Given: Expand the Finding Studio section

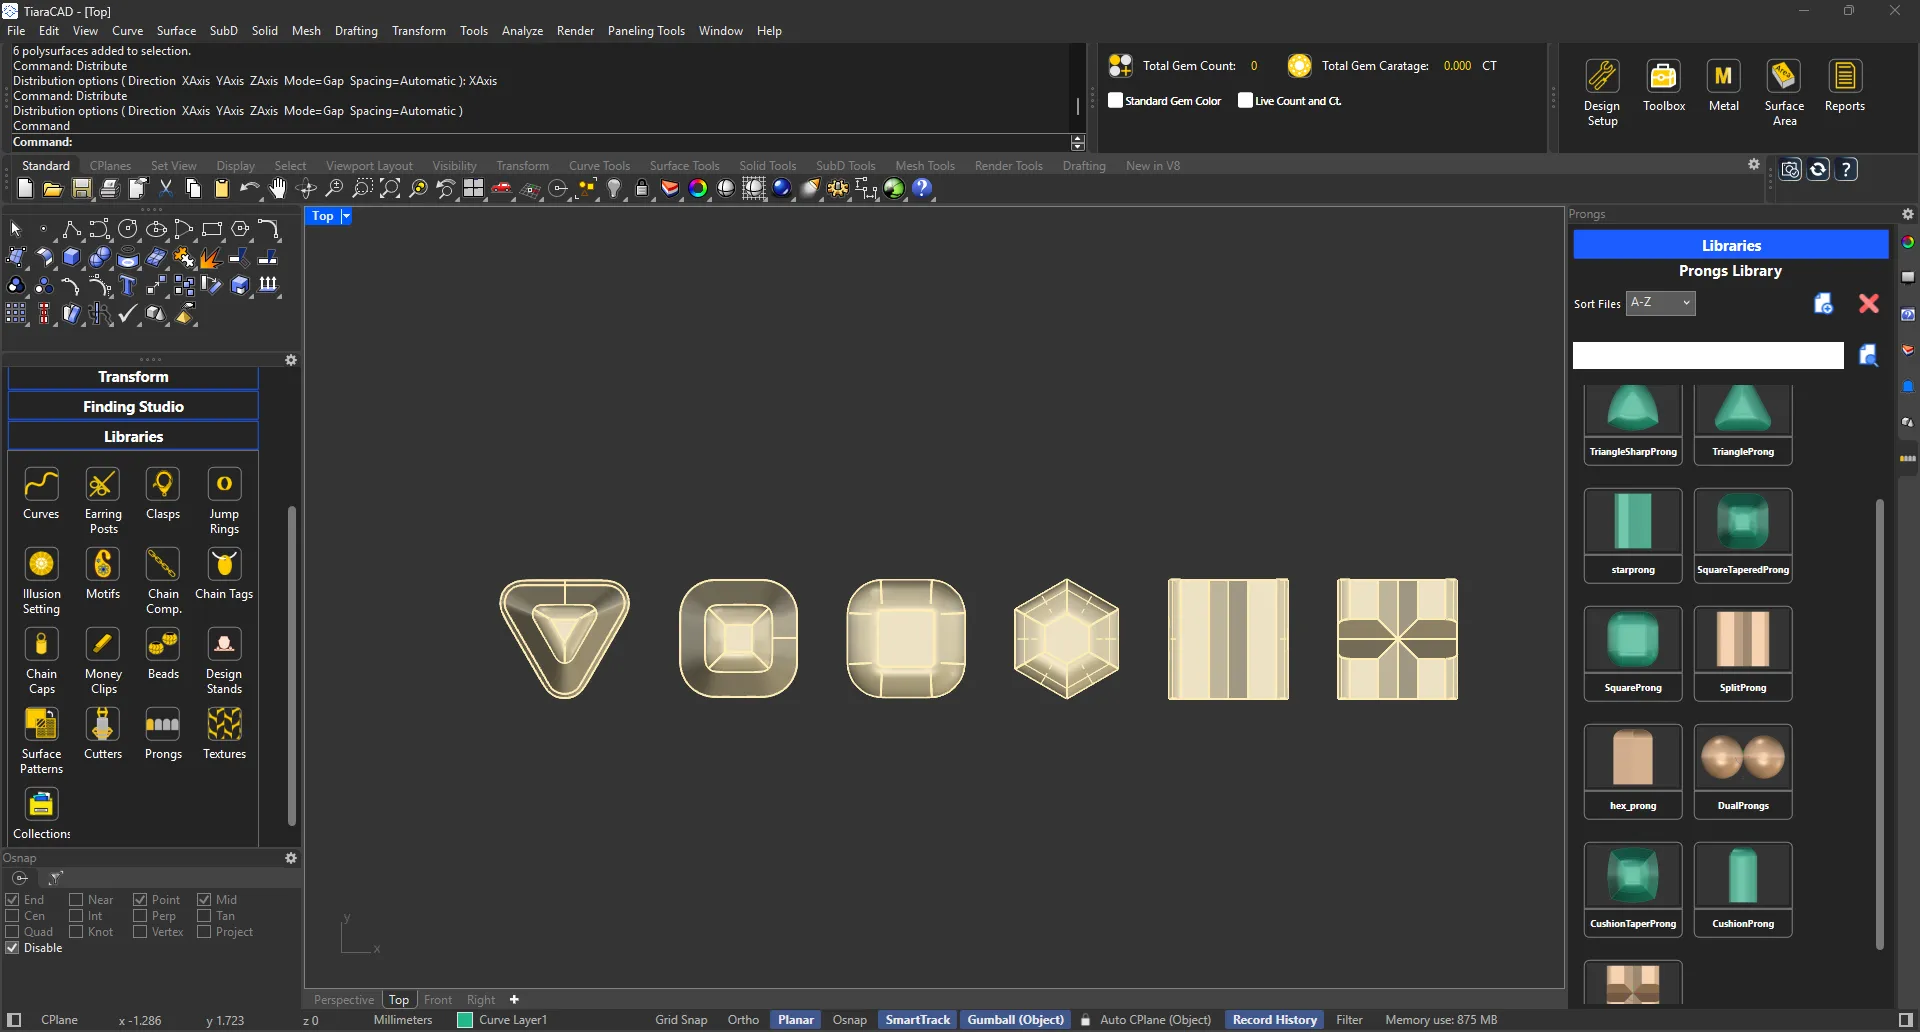Looking at the screenshot, I should 133,407.
